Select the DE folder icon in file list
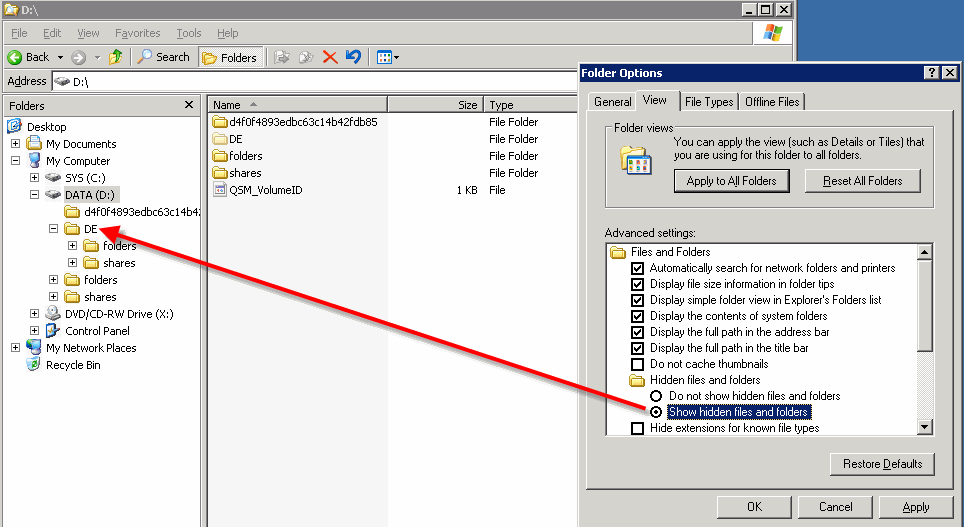 (220, 139)
